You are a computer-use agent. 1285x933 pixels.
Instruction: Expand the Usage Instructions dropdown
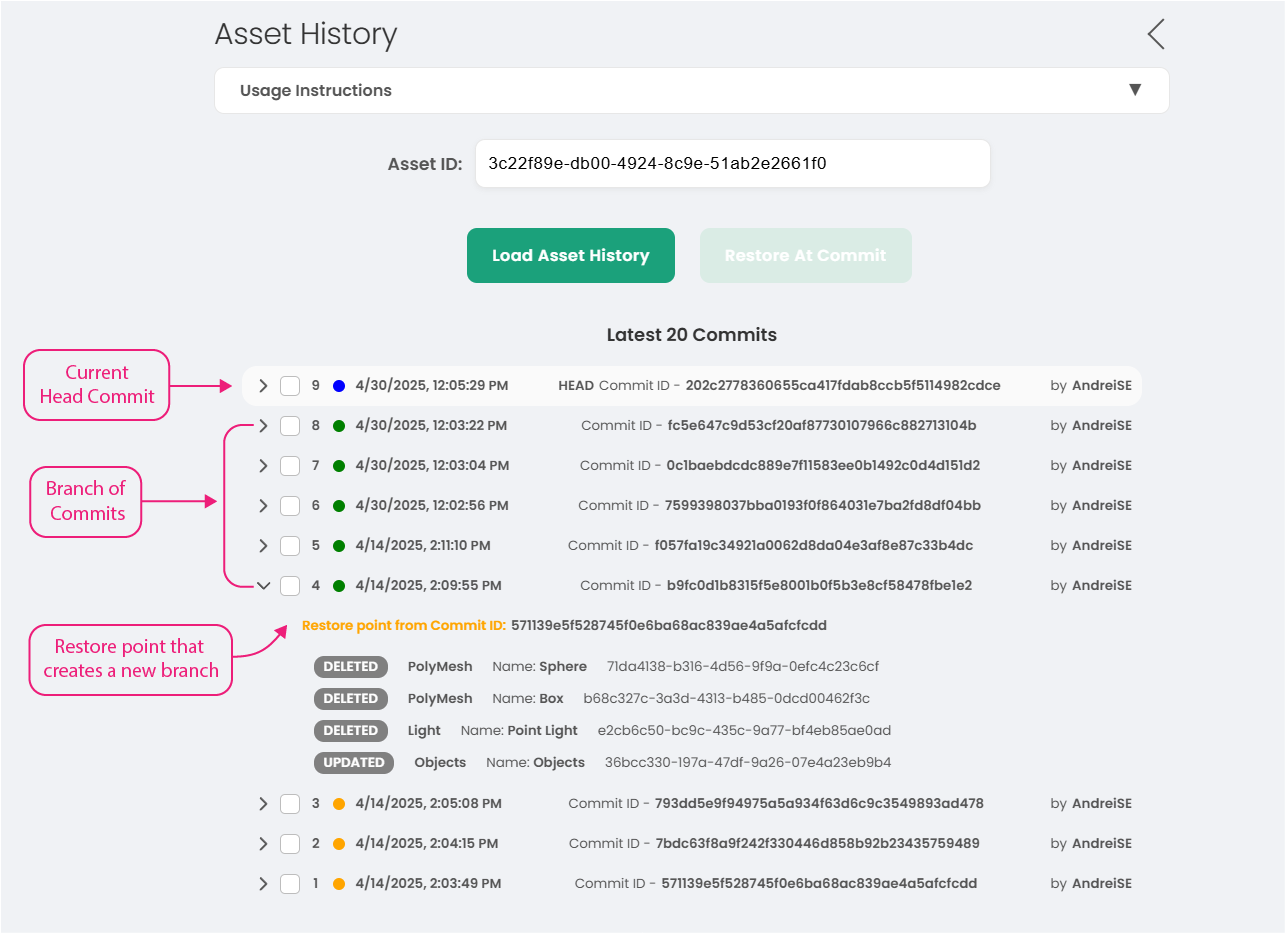click(x=1135, y=90)
